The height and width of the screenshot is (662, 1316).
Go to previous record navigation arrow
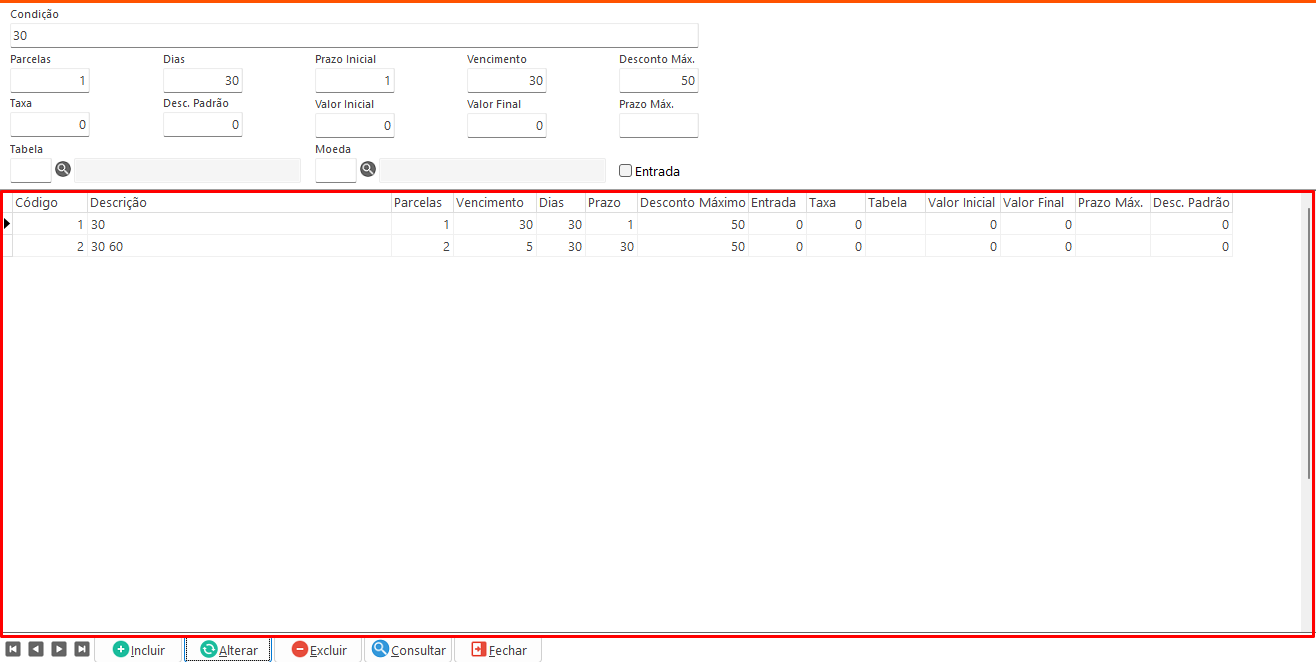click(x=36, y=649)
